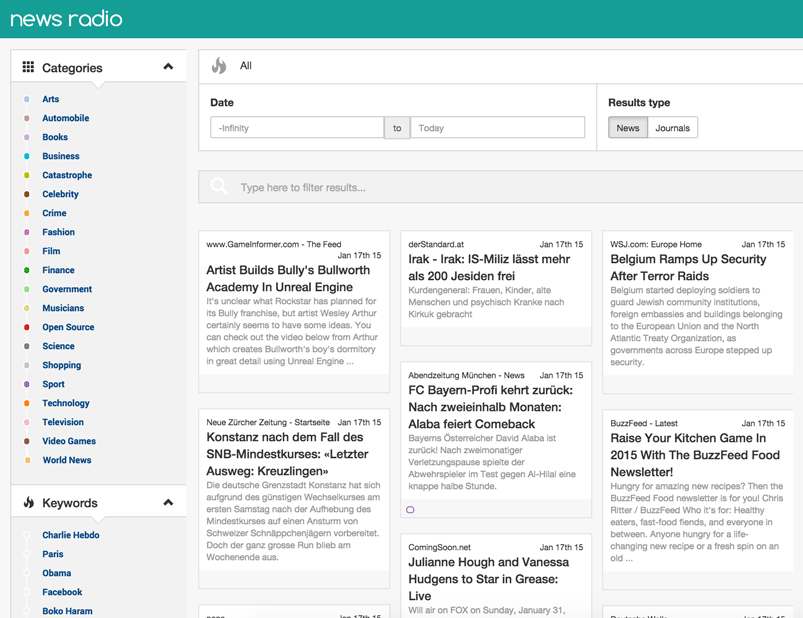Open the Charlie Hebdo keyword
The width and height of the screenshot is (803, 618).
71,535
